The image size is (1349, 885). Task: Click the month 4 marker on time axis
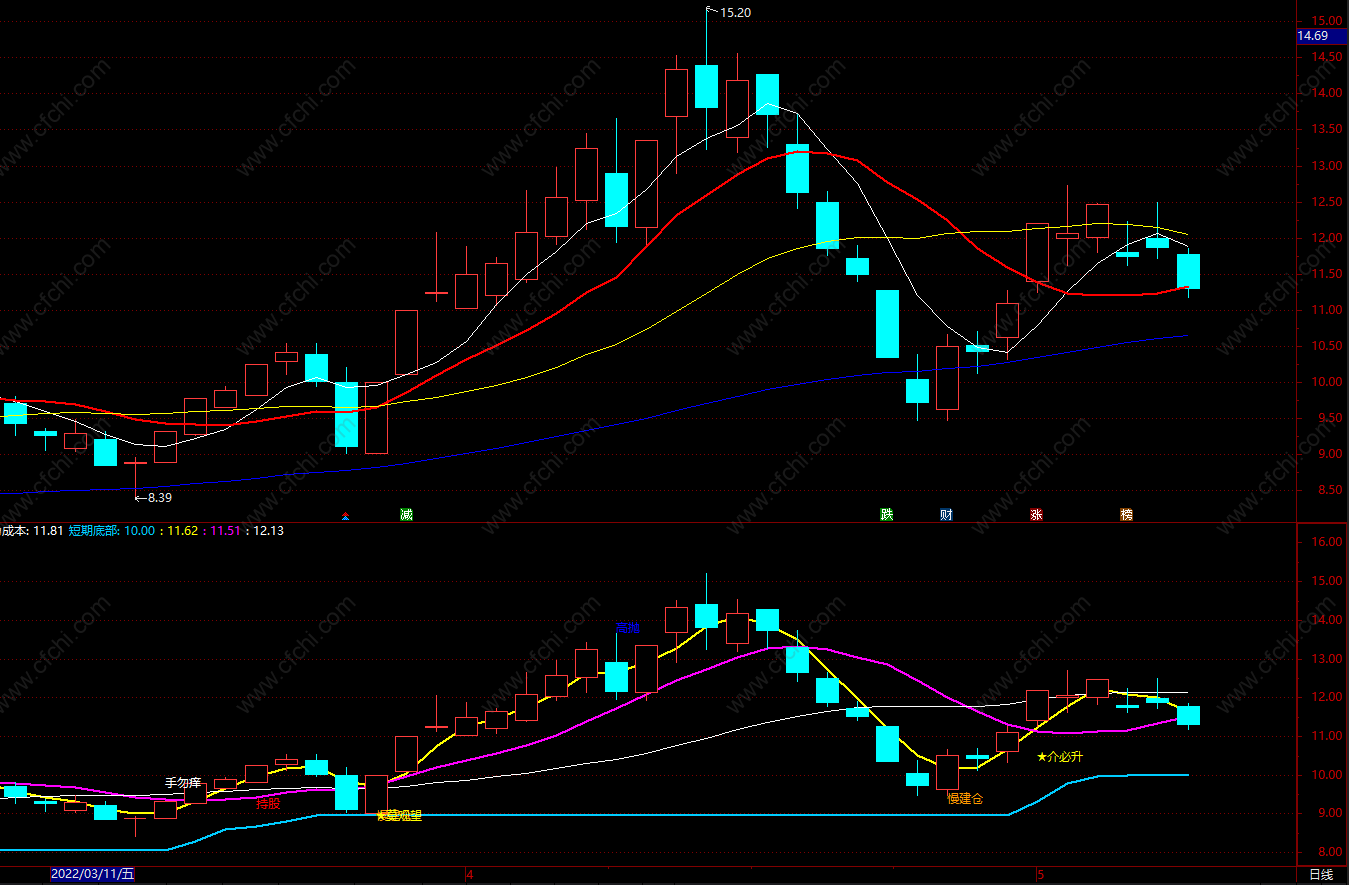[x=469, y=874]
